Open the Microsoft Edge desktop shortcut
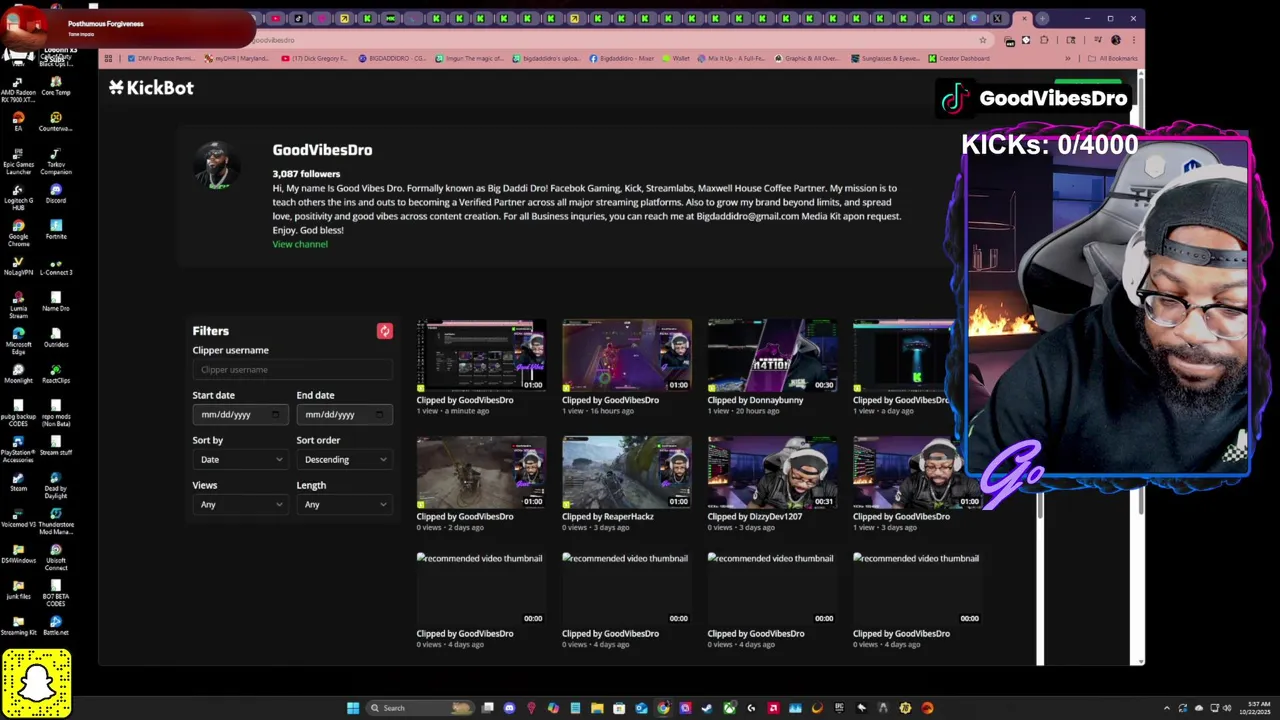This screenshot has height=720, width=1280. click(18, 341)
